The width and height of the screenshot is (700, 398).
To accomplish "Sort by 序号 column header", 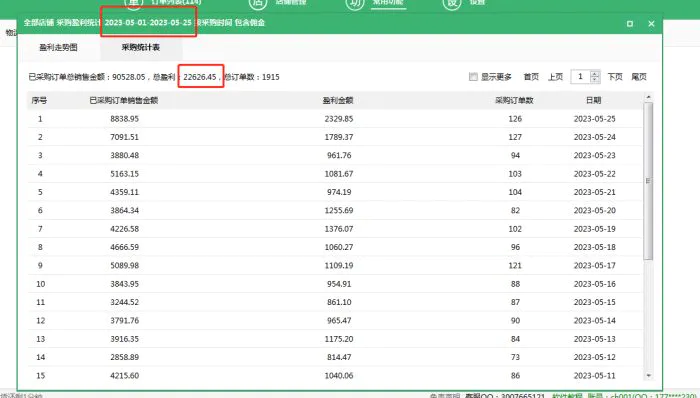I will click(39, 100).
